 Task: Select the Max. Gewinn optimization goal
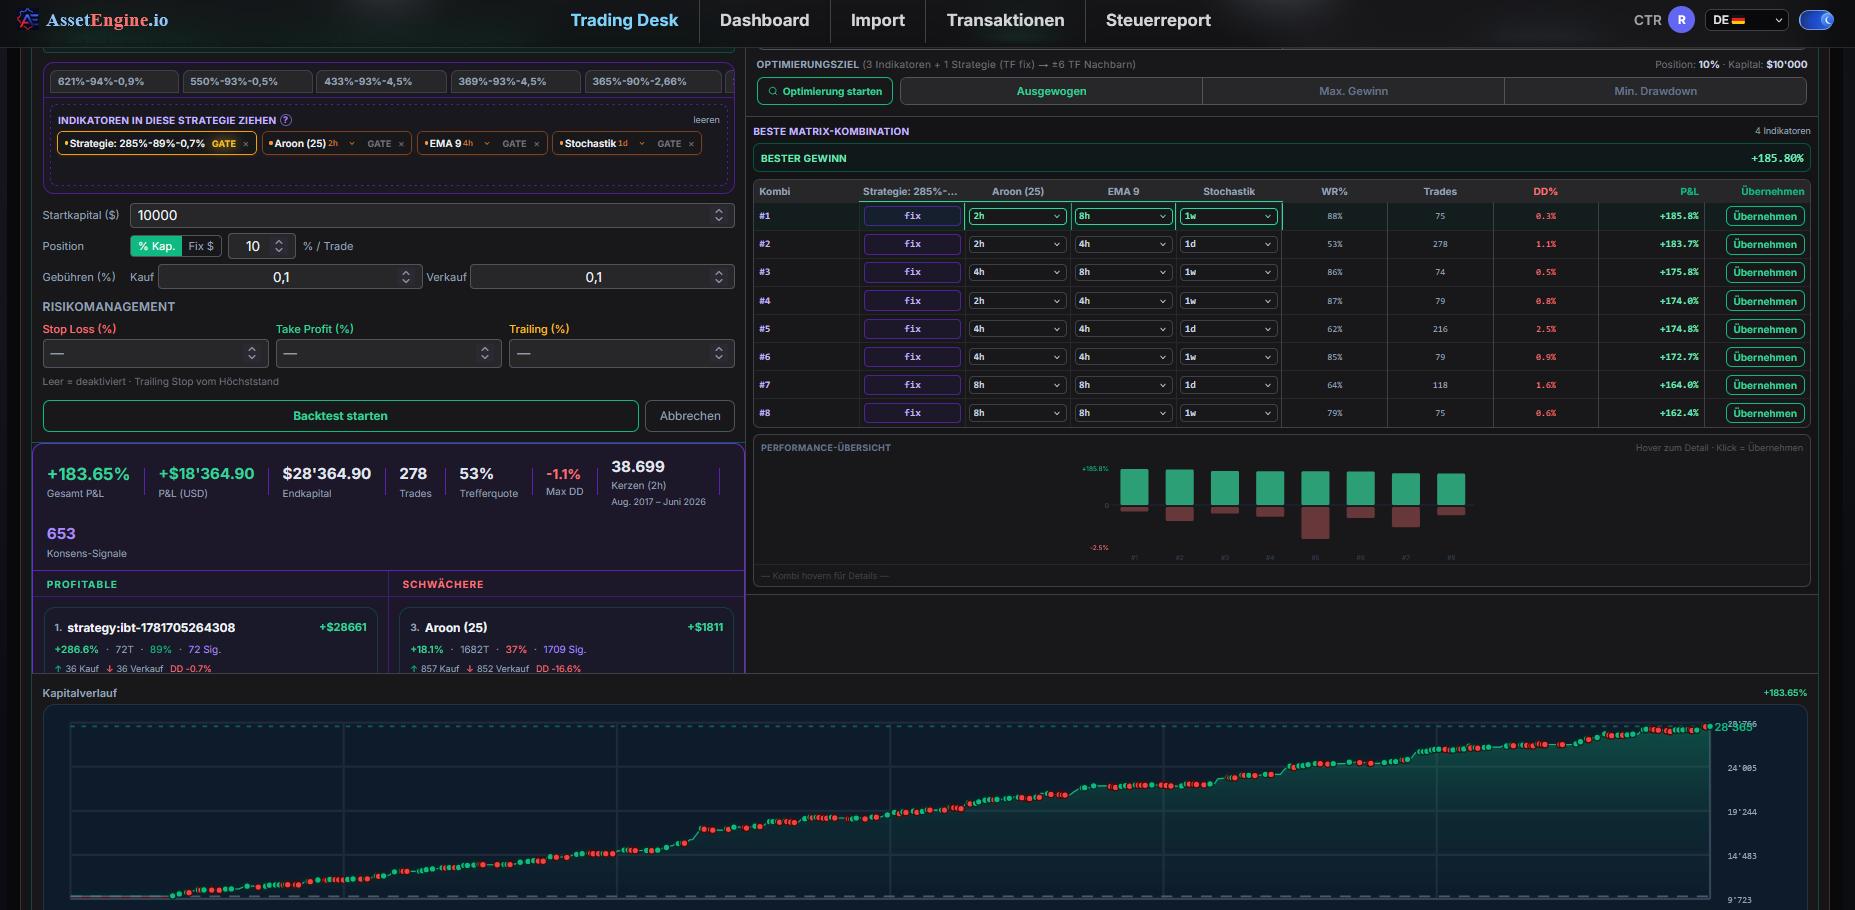[x=1353, y=91]
